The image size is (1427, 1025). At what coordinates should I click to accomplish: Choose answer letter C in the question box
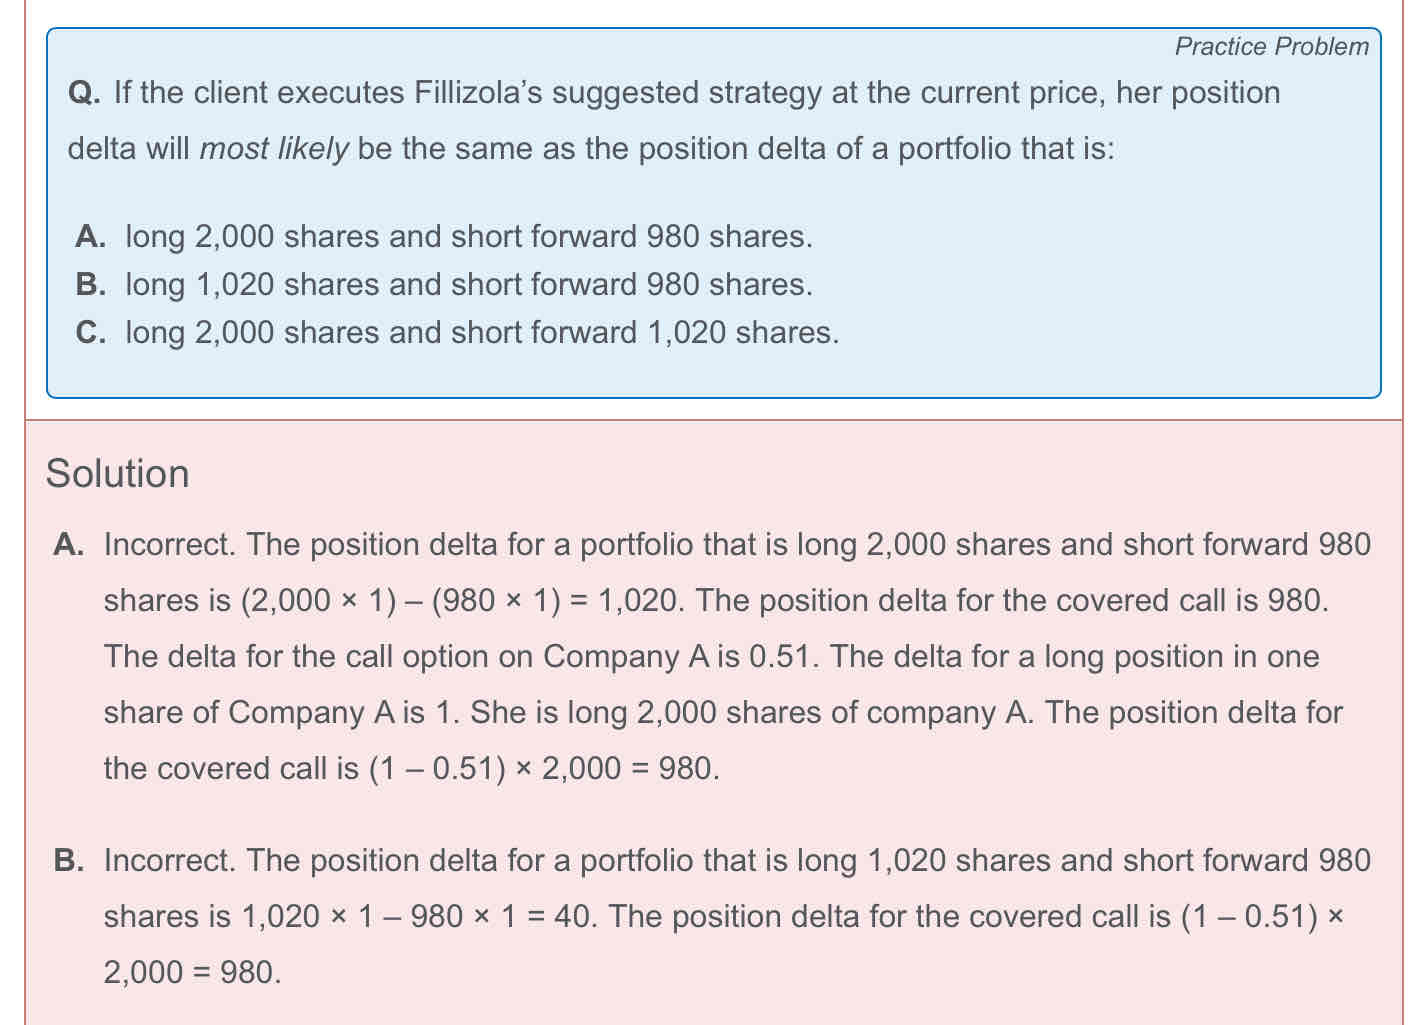tap(90, 332)
